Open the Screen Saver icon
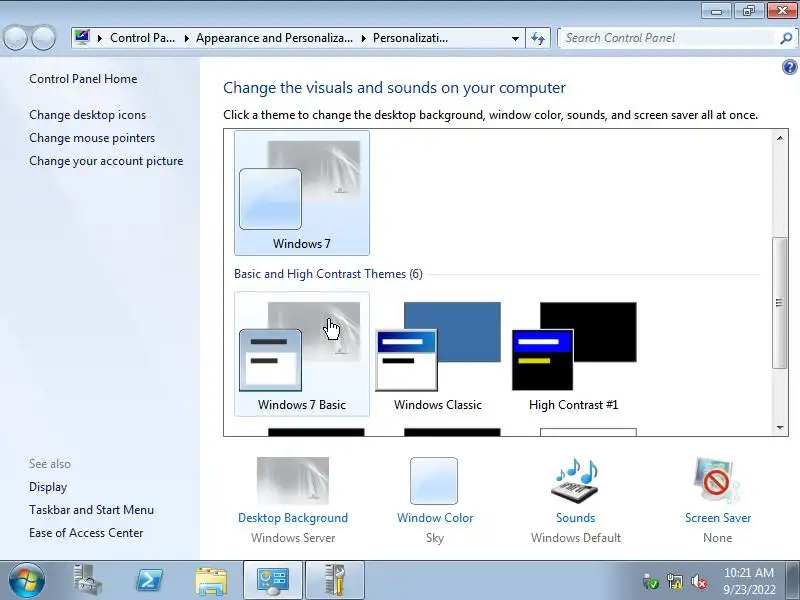 [x=717, y=481]
